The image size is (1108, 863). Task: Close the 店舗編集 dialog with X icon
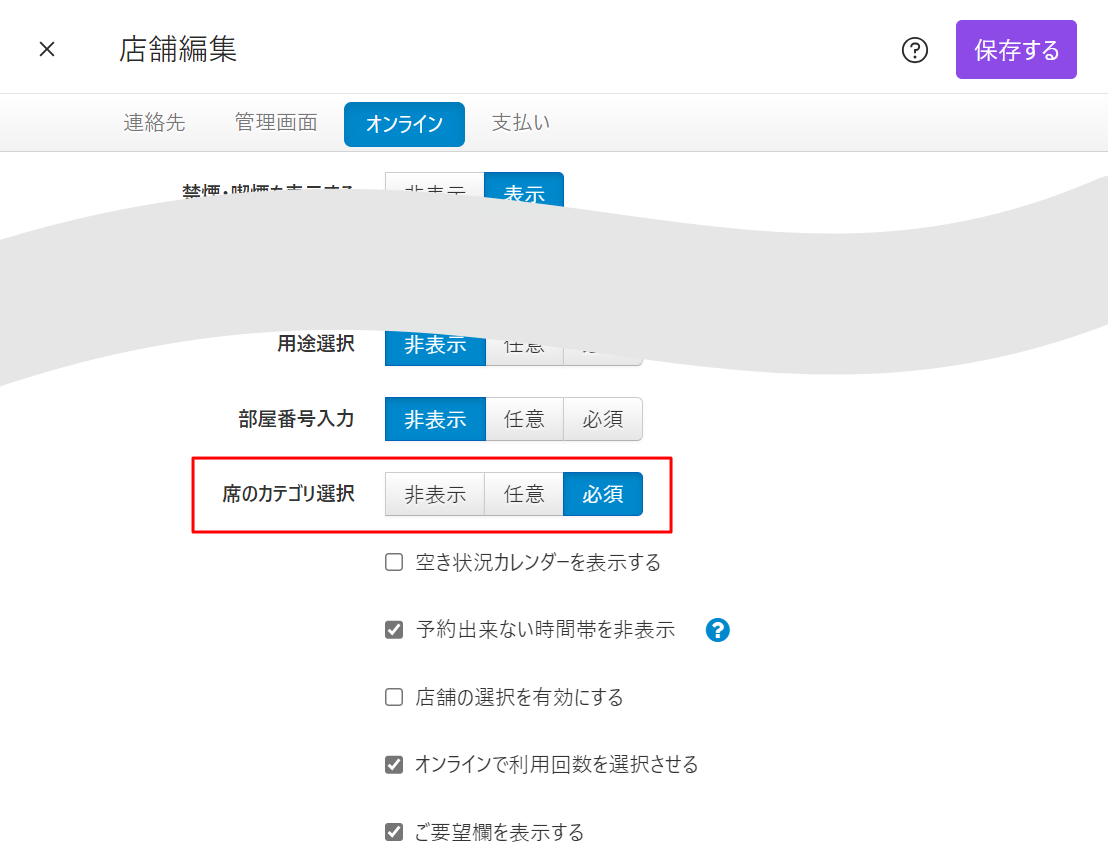point(47,49)
